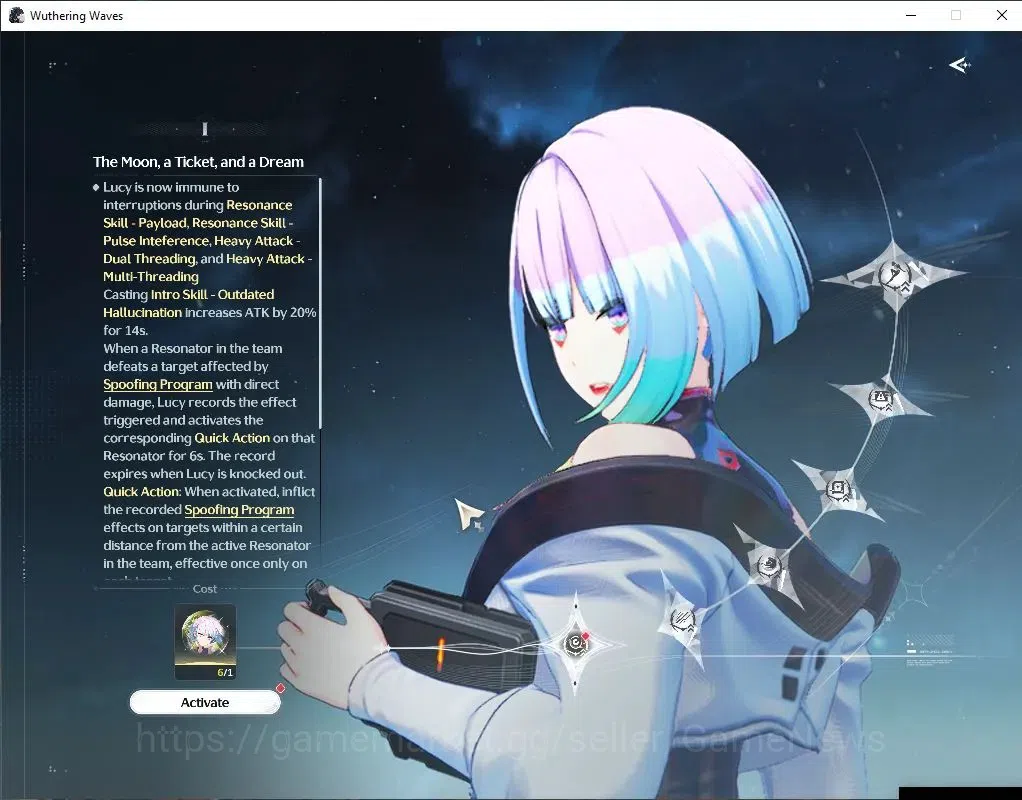Select the chain node with the square monitor icon

[x=838, y=490]
